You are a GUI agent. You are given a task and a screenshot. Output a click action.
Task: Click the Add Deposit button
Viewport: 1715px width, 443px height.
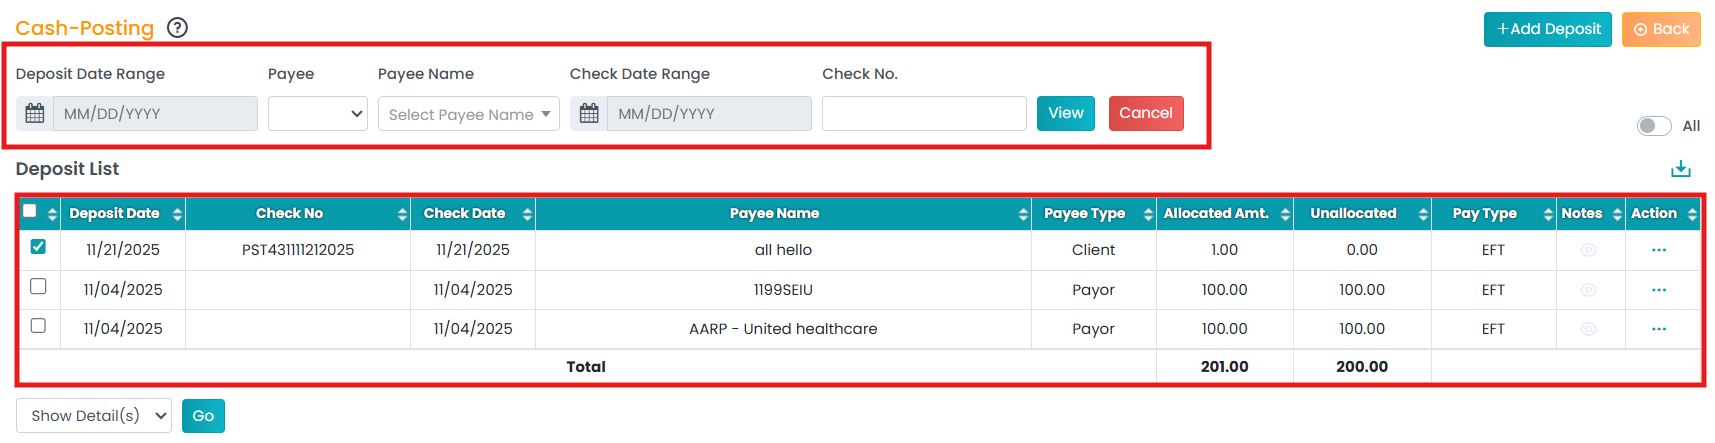coord(1547,29)
